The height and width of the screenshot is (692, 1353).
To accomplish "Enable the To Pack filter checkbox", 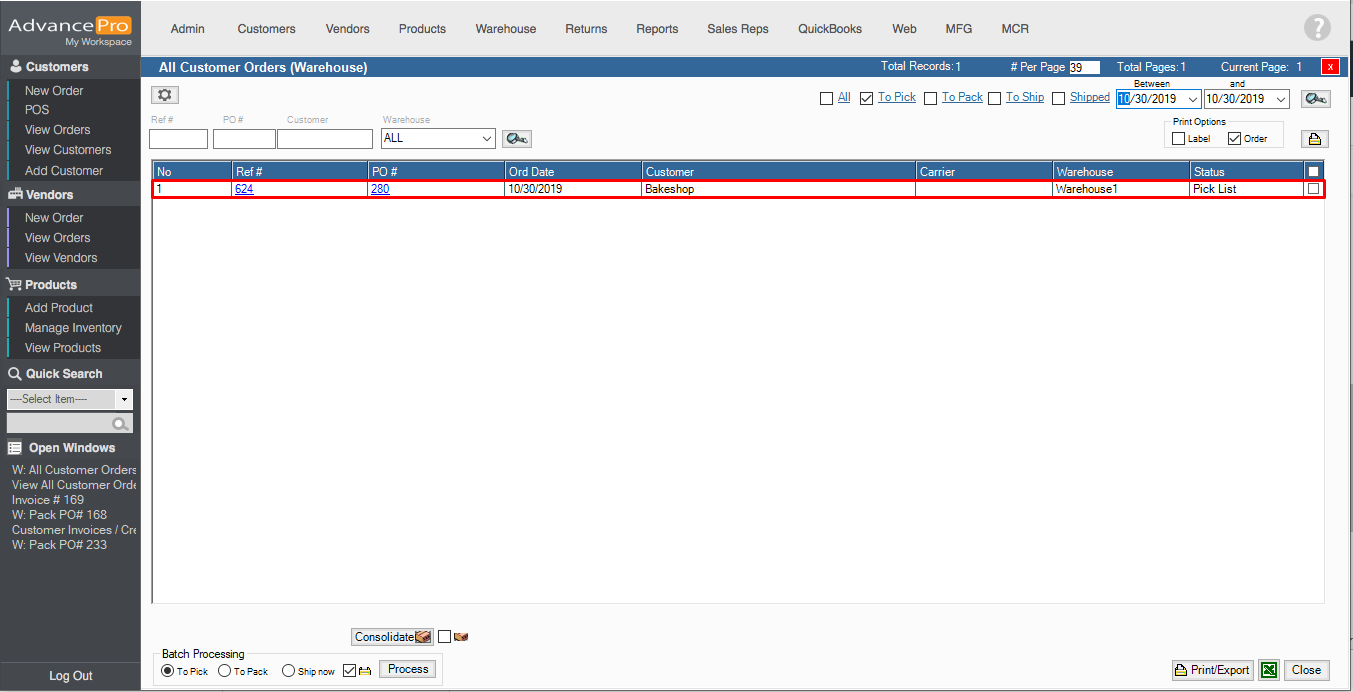I will pyautogui.click(x=930, y=98).
